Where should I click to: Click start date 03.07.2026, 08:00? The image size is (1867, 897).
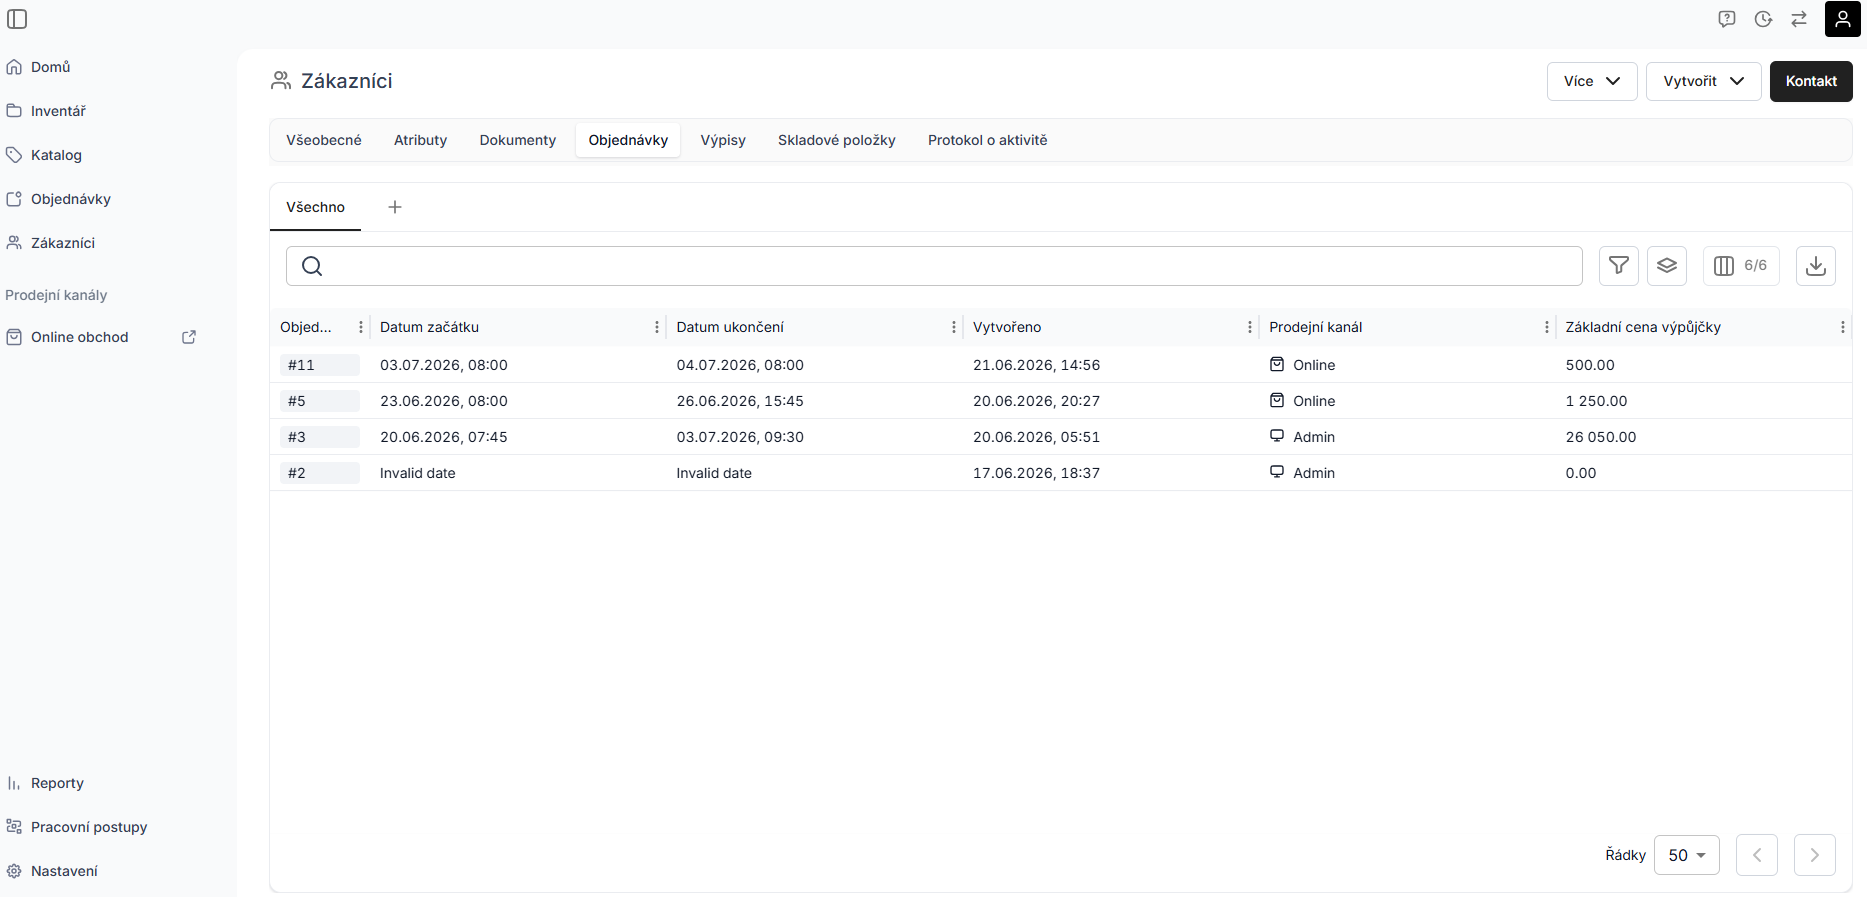[444, 365]
